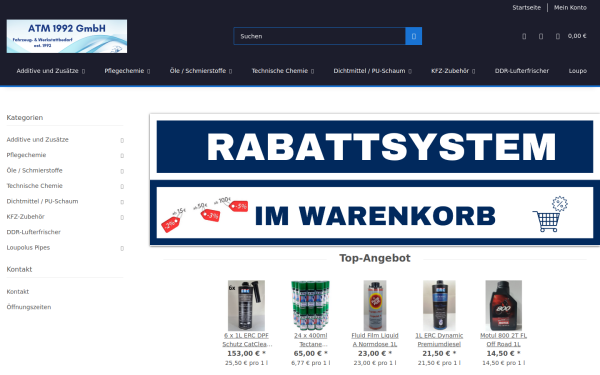Click the blue search submit button
The image size is (600, 375).
(414, 36)
